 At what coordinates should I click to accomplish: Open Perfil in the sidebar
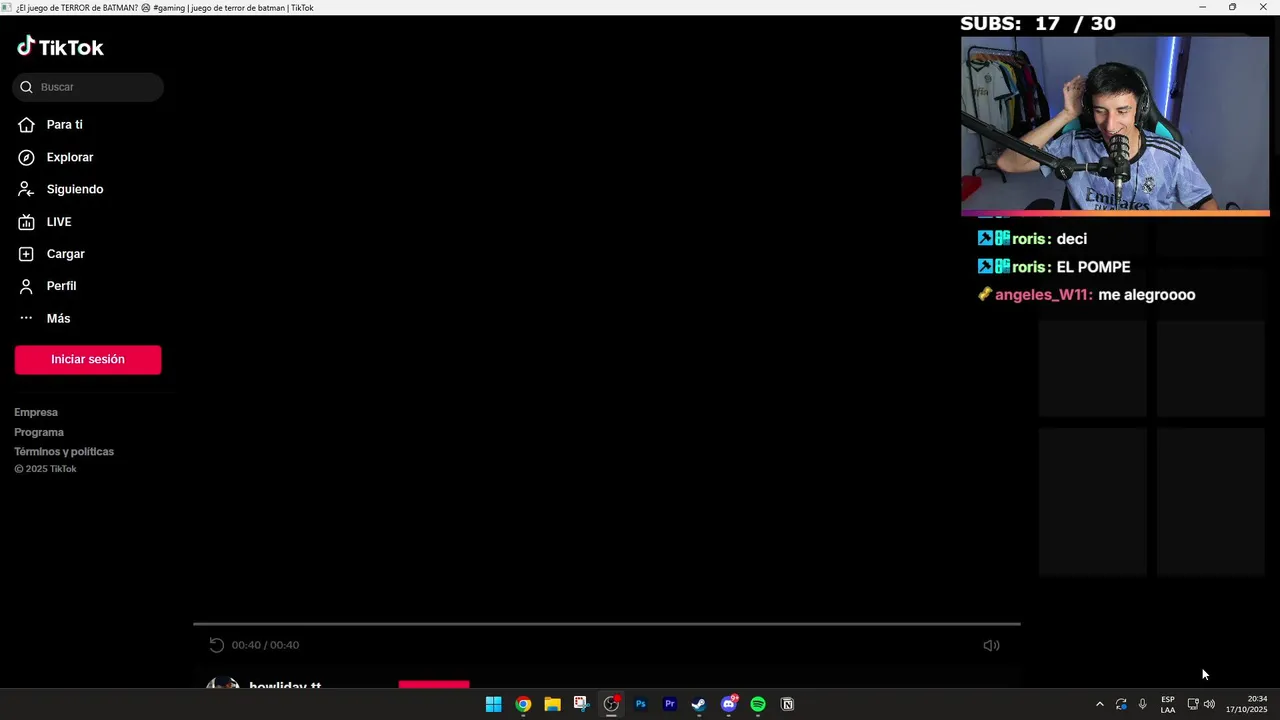coord(61,286)
